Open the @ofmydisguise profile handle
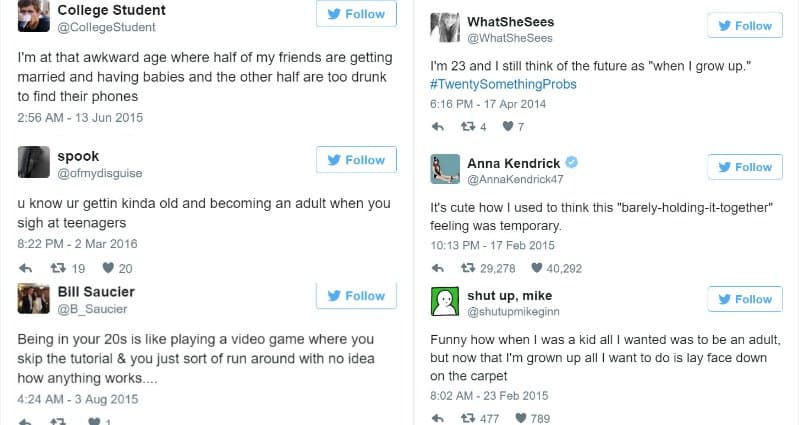The width and height of the screenshot is (799, 425). point(100,174)
